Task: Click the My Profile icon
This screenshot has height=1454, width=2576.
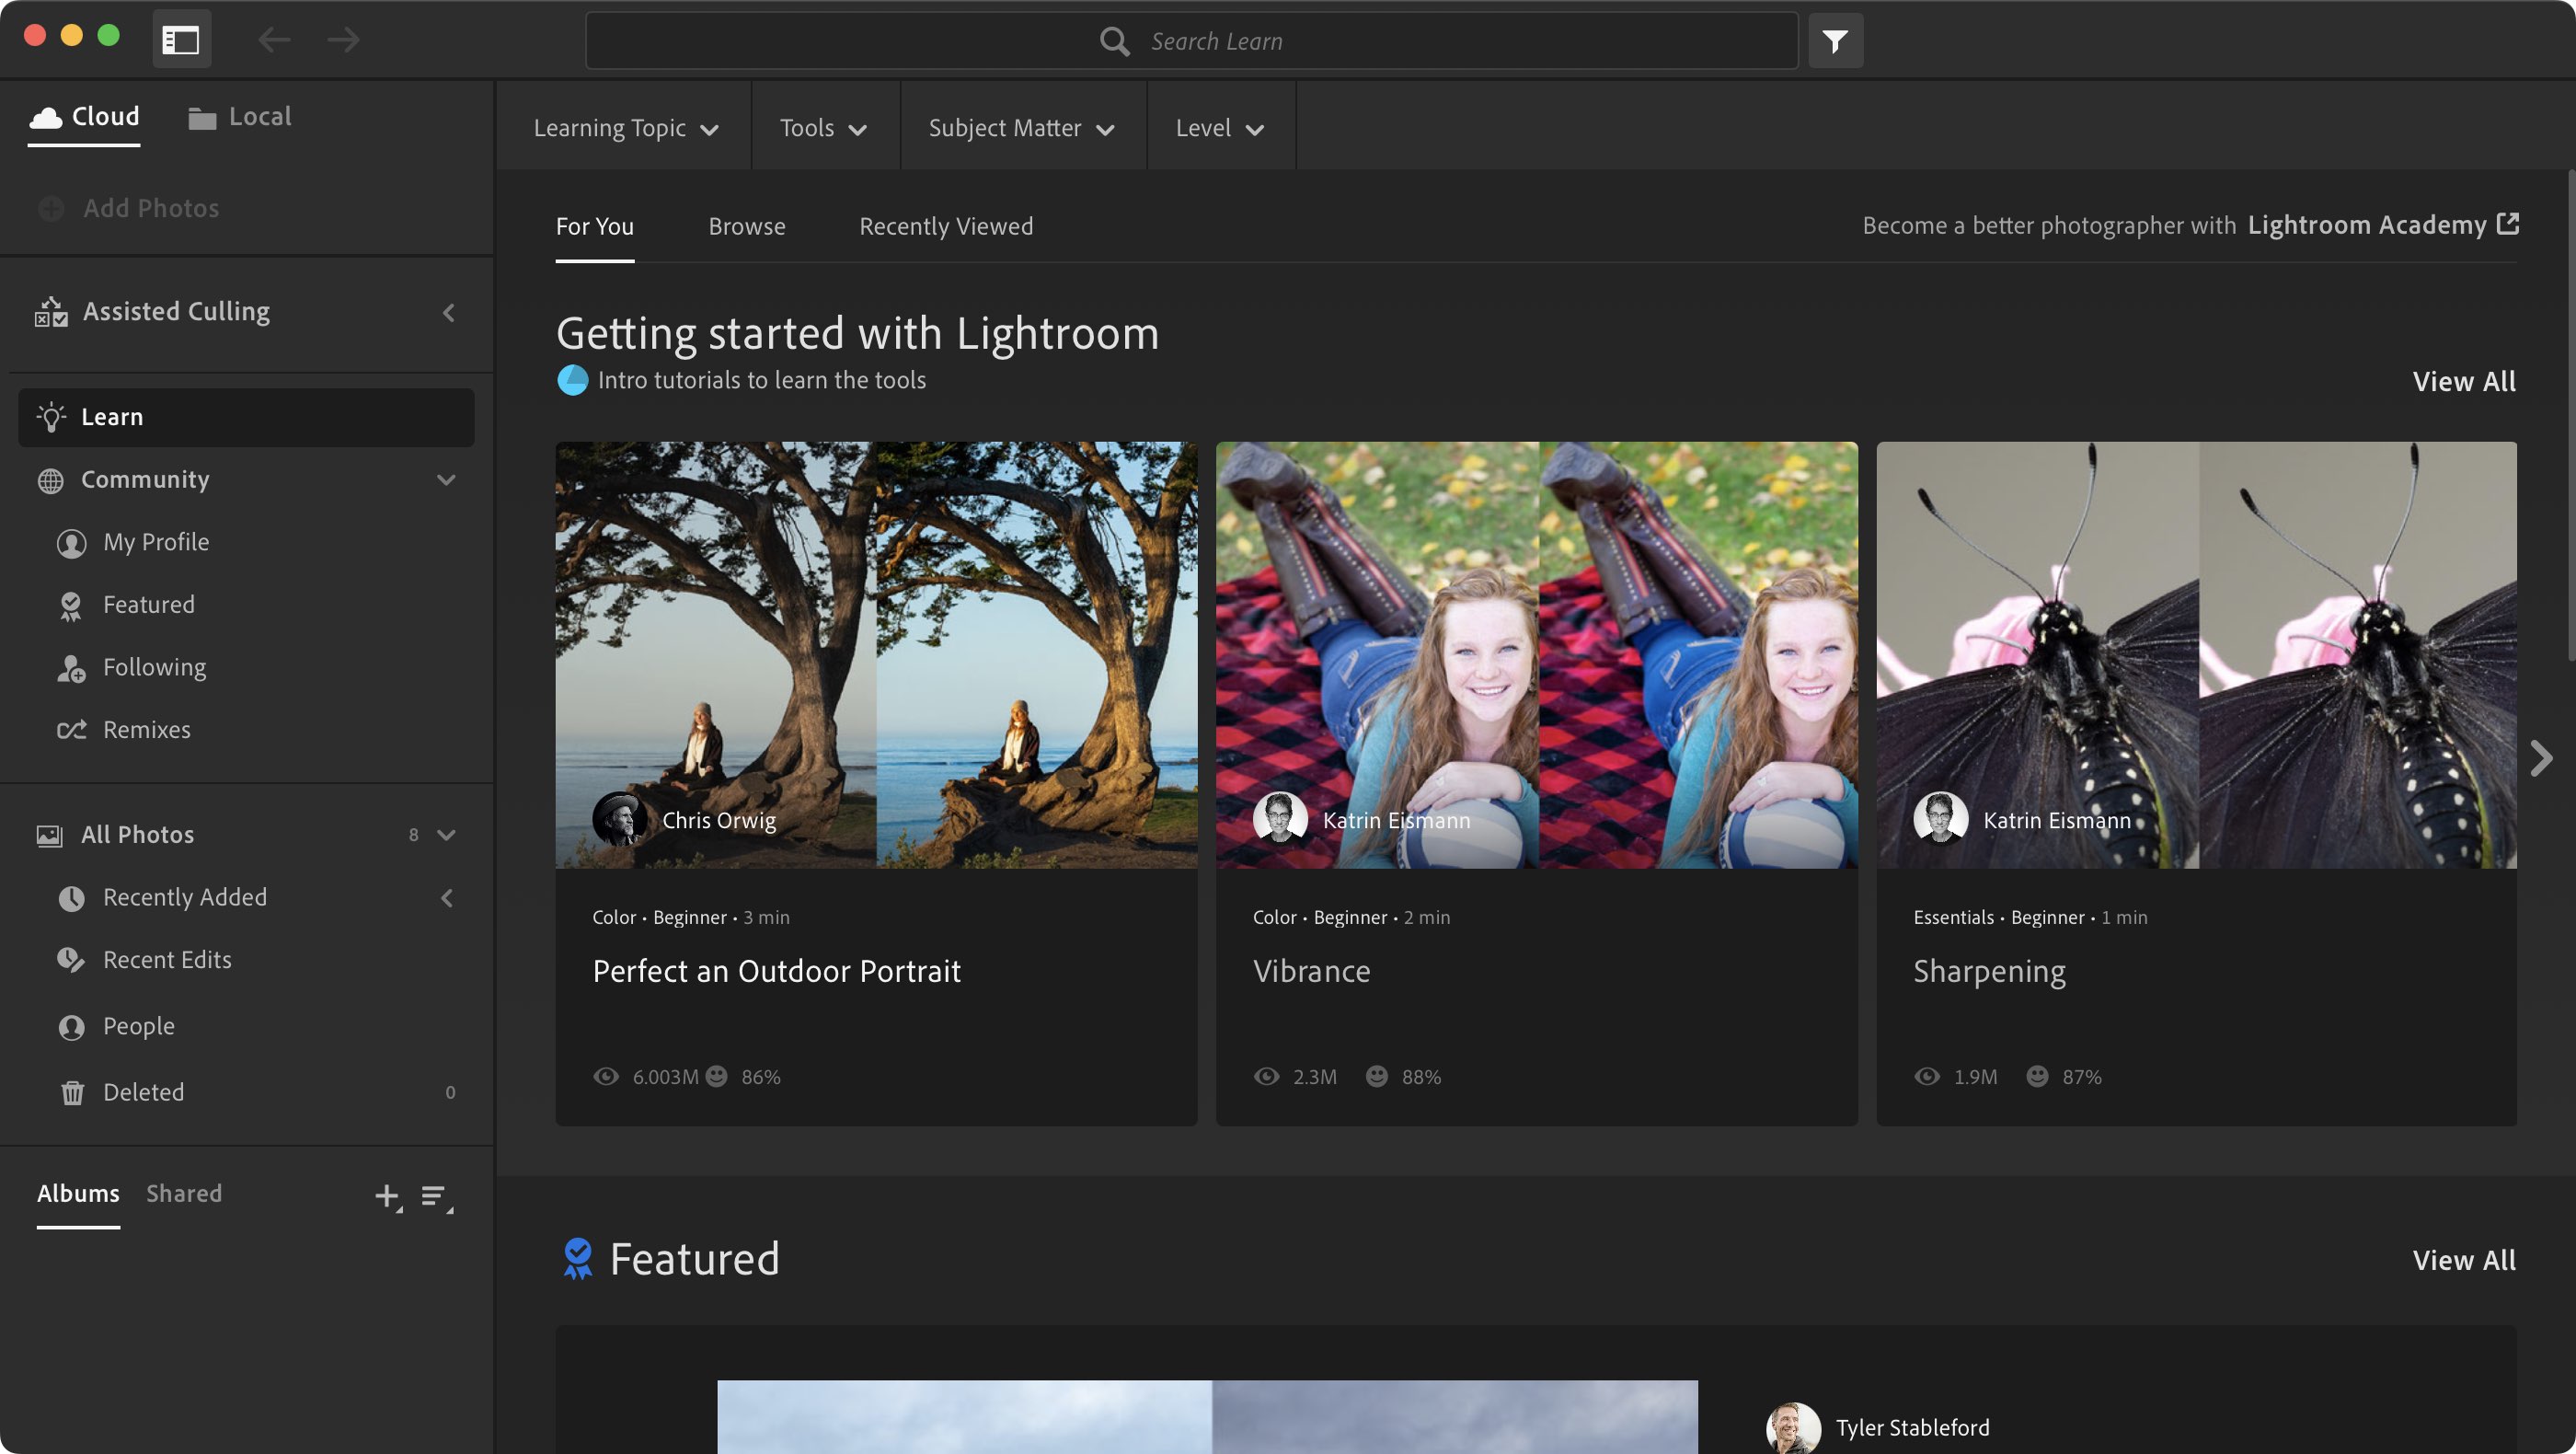Action: coord(72,542)
